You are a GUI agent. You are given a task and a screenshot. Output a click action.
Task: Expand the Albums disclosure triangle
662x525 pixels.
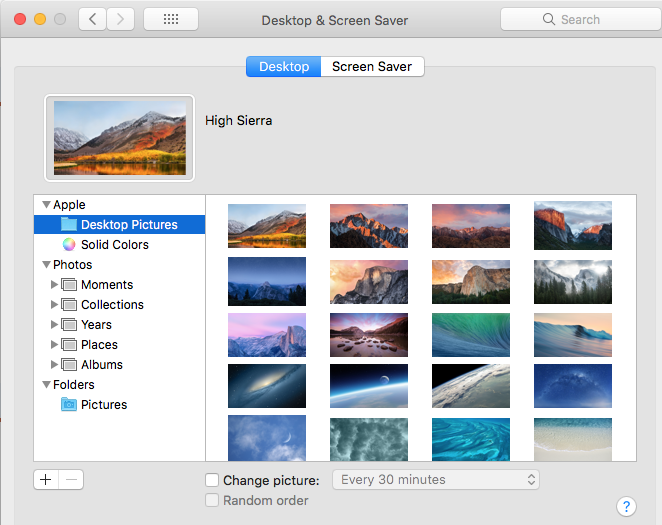54,364
